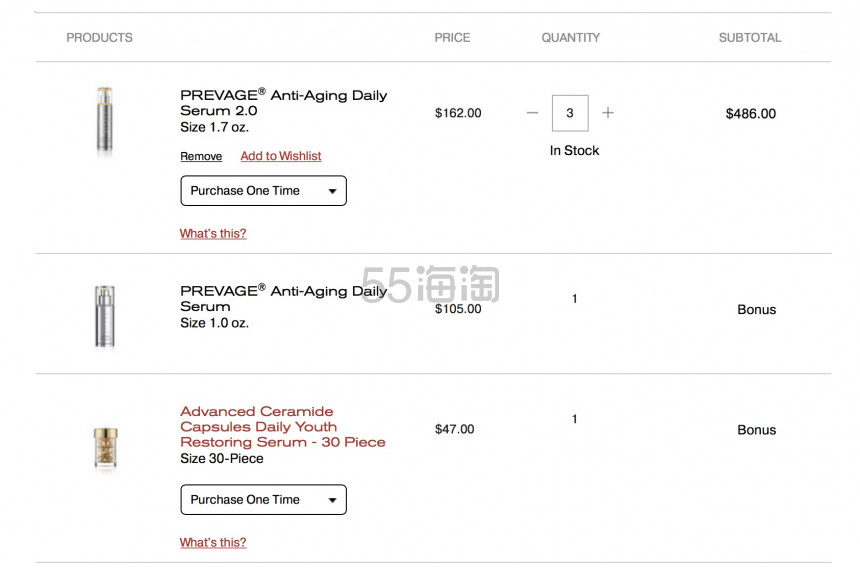Viewport: 860px width, 568px height.
Task: Open What's this? under PREVAGE Serum 2.0
Action: pos(213,234)
